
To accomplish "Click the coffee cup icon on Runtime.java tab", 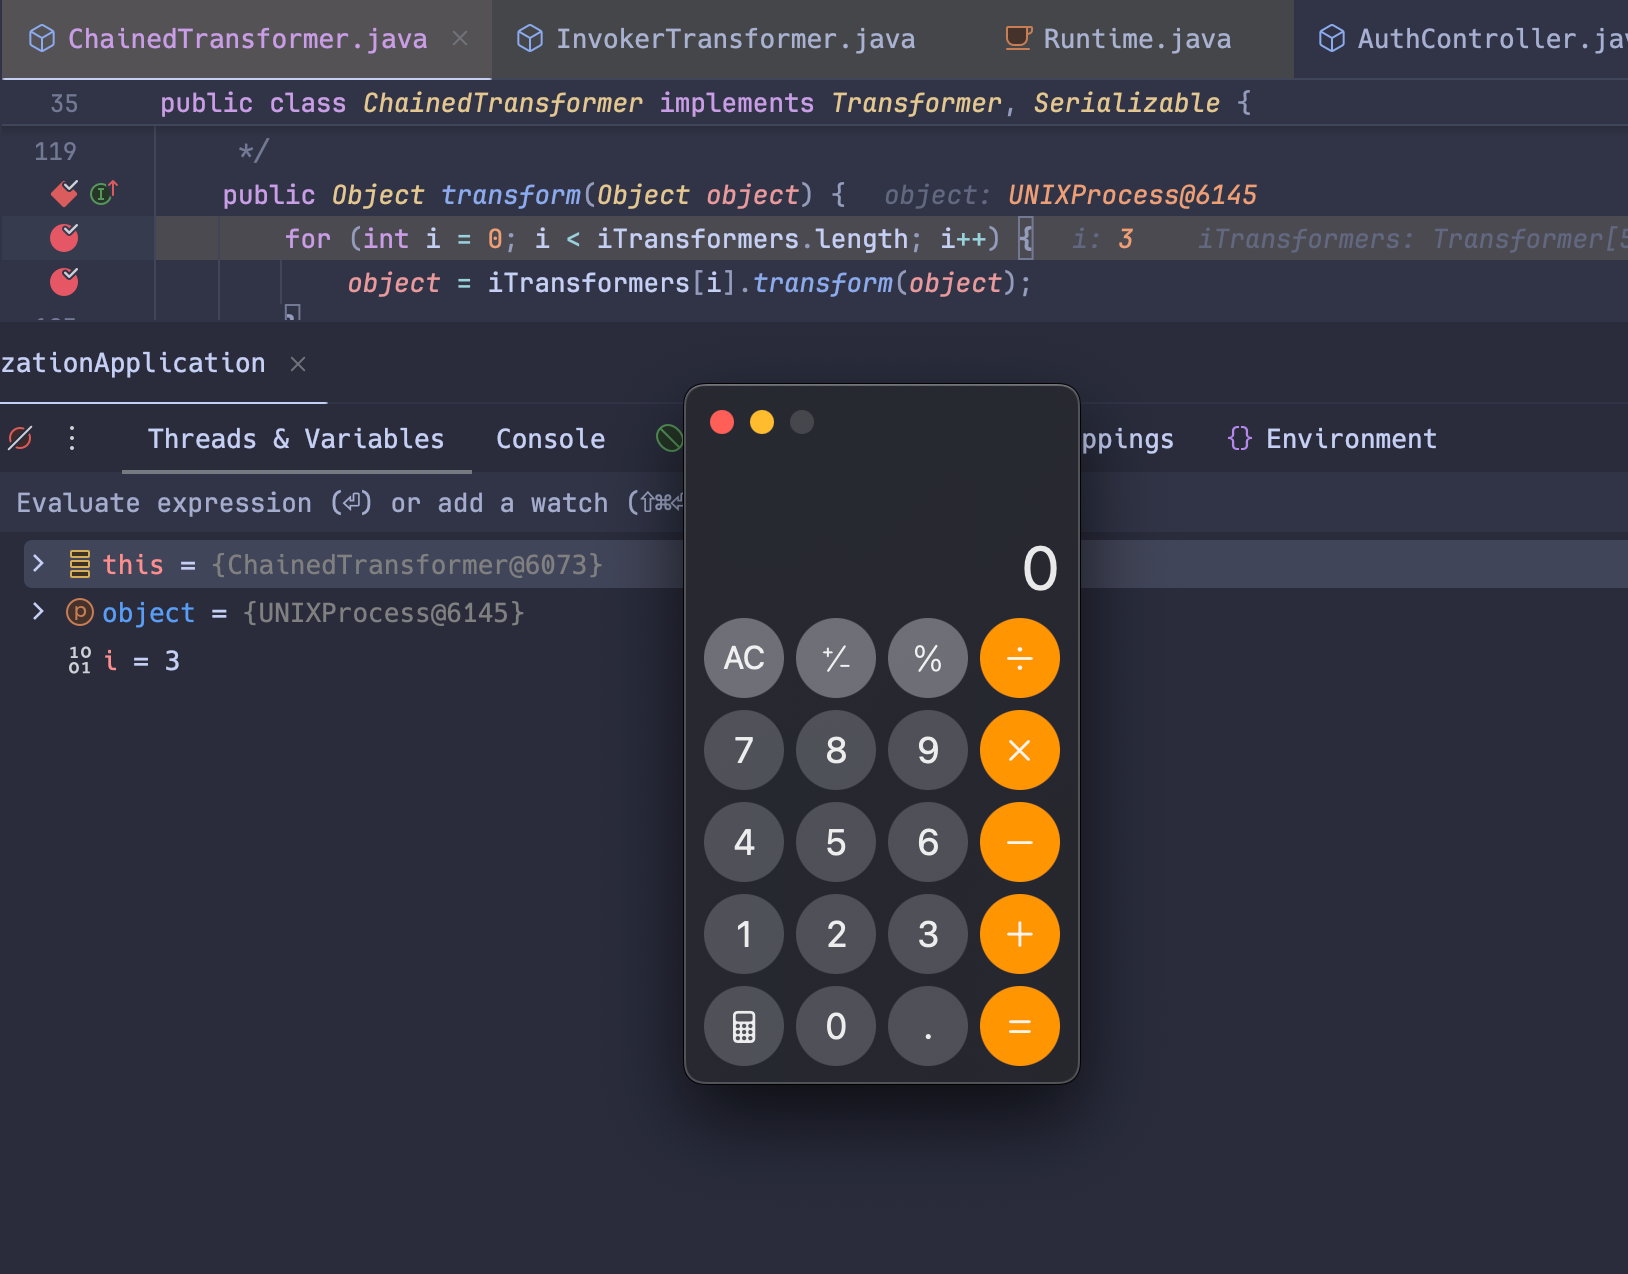I will point(1017,38).
